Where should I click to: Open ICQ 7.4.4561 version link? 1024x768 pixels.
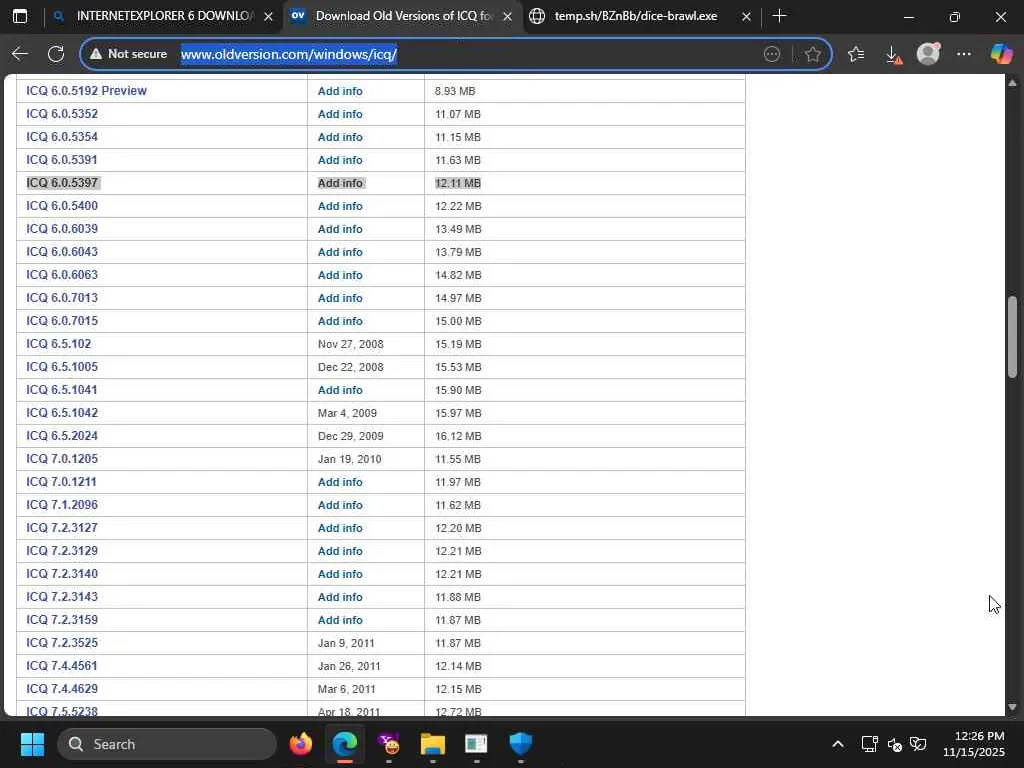point(62,665)
